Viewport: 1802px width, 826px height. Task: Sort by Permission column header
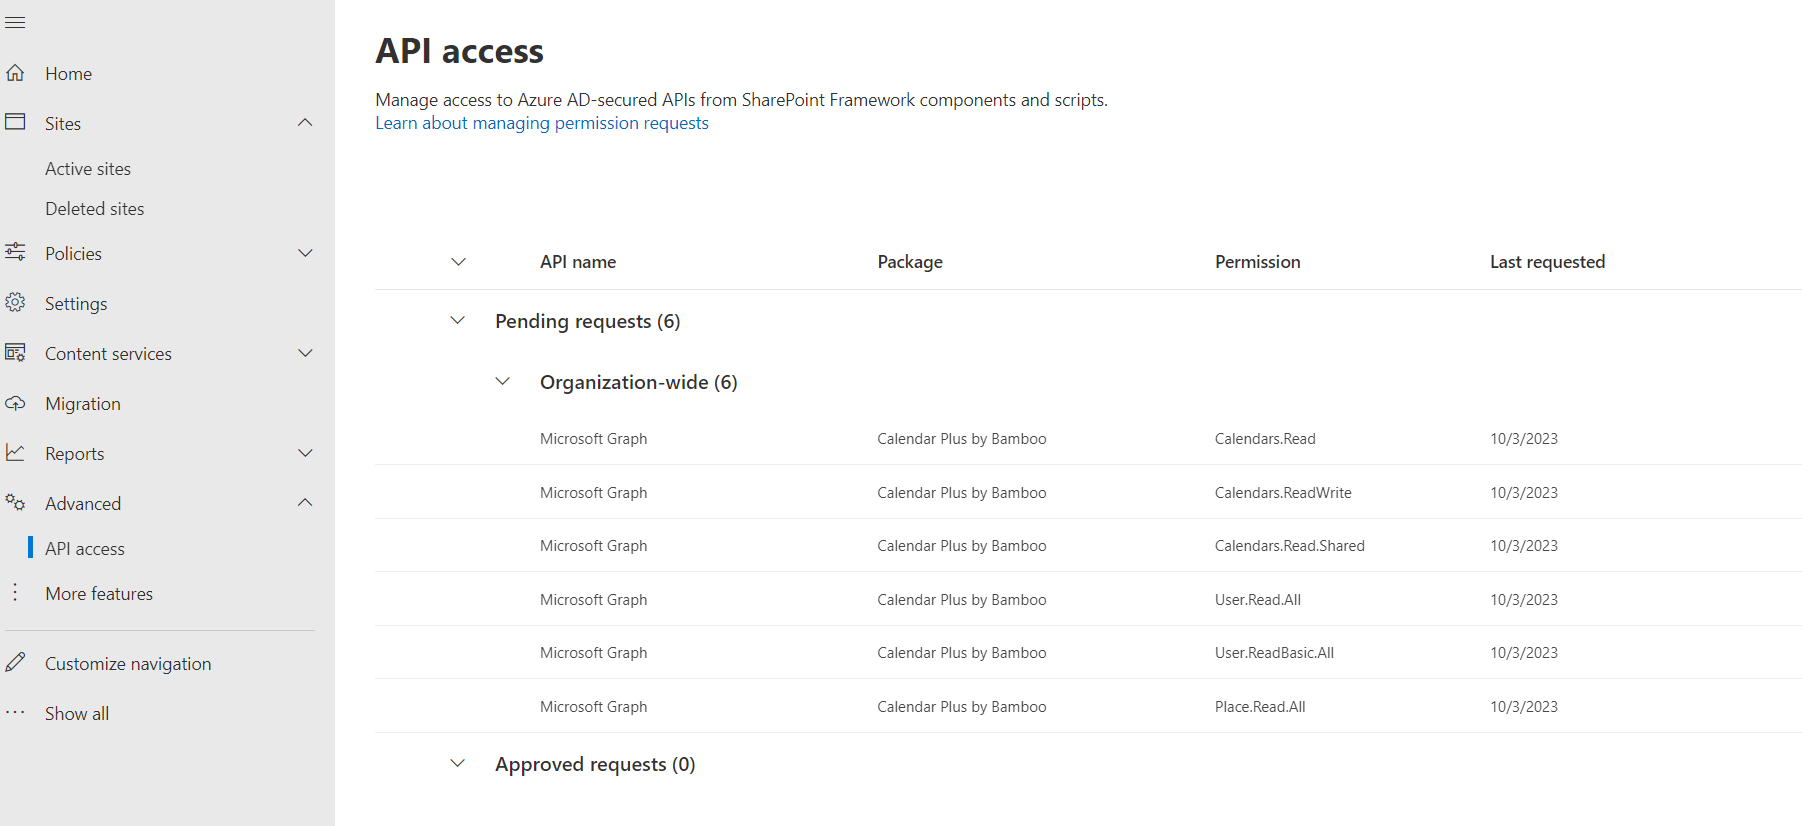pyautogui.click(x=1258, y=262)
